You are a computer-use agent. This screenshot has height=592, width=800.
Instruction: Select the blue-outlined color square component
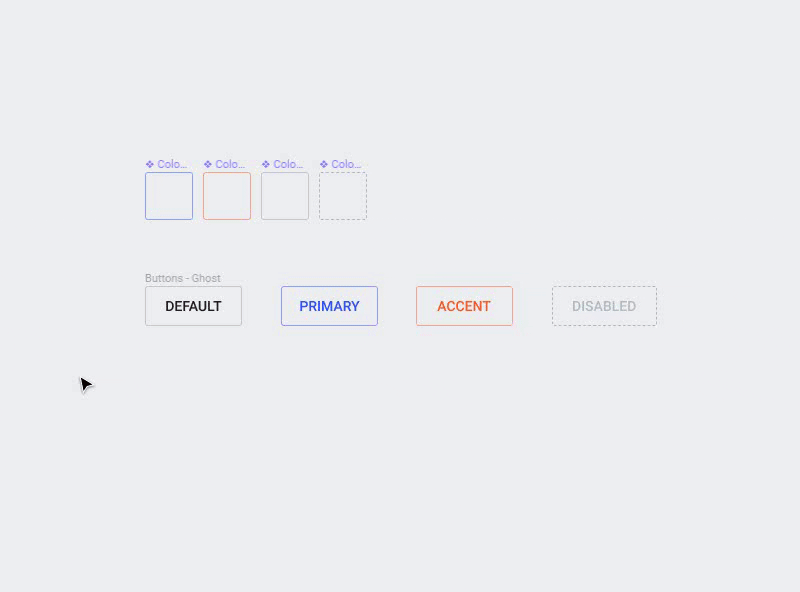point(169,196)
